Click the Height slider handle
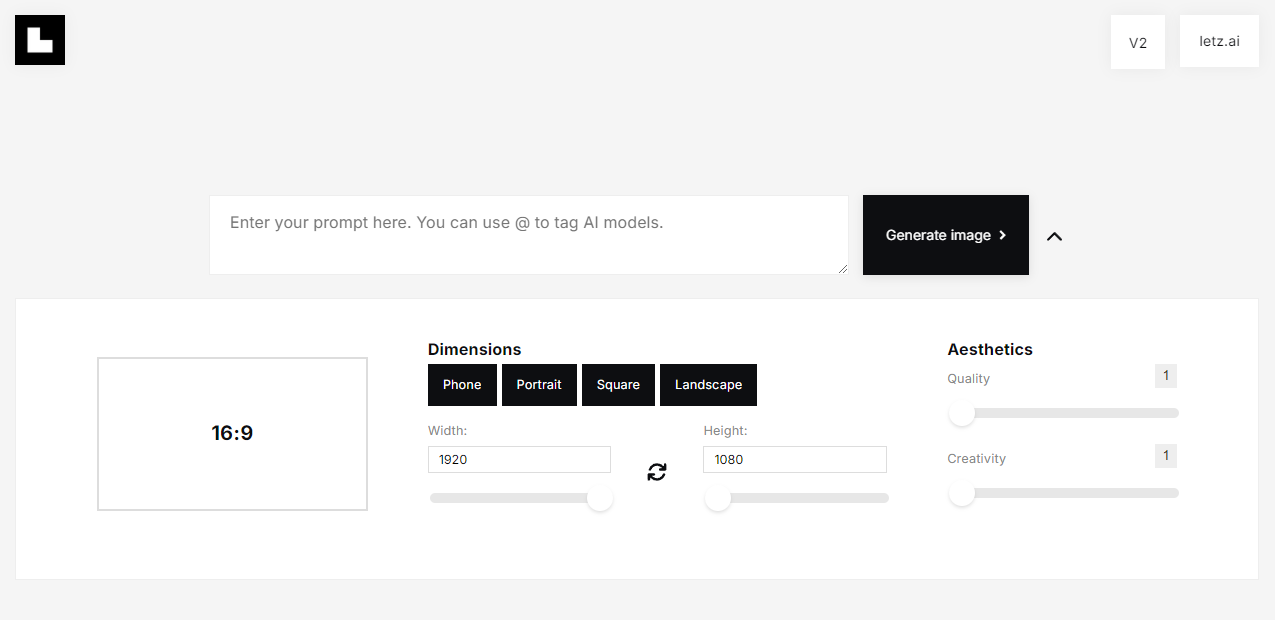The height and width of the screenshot is (620, 1275). [x=718, y=498]
